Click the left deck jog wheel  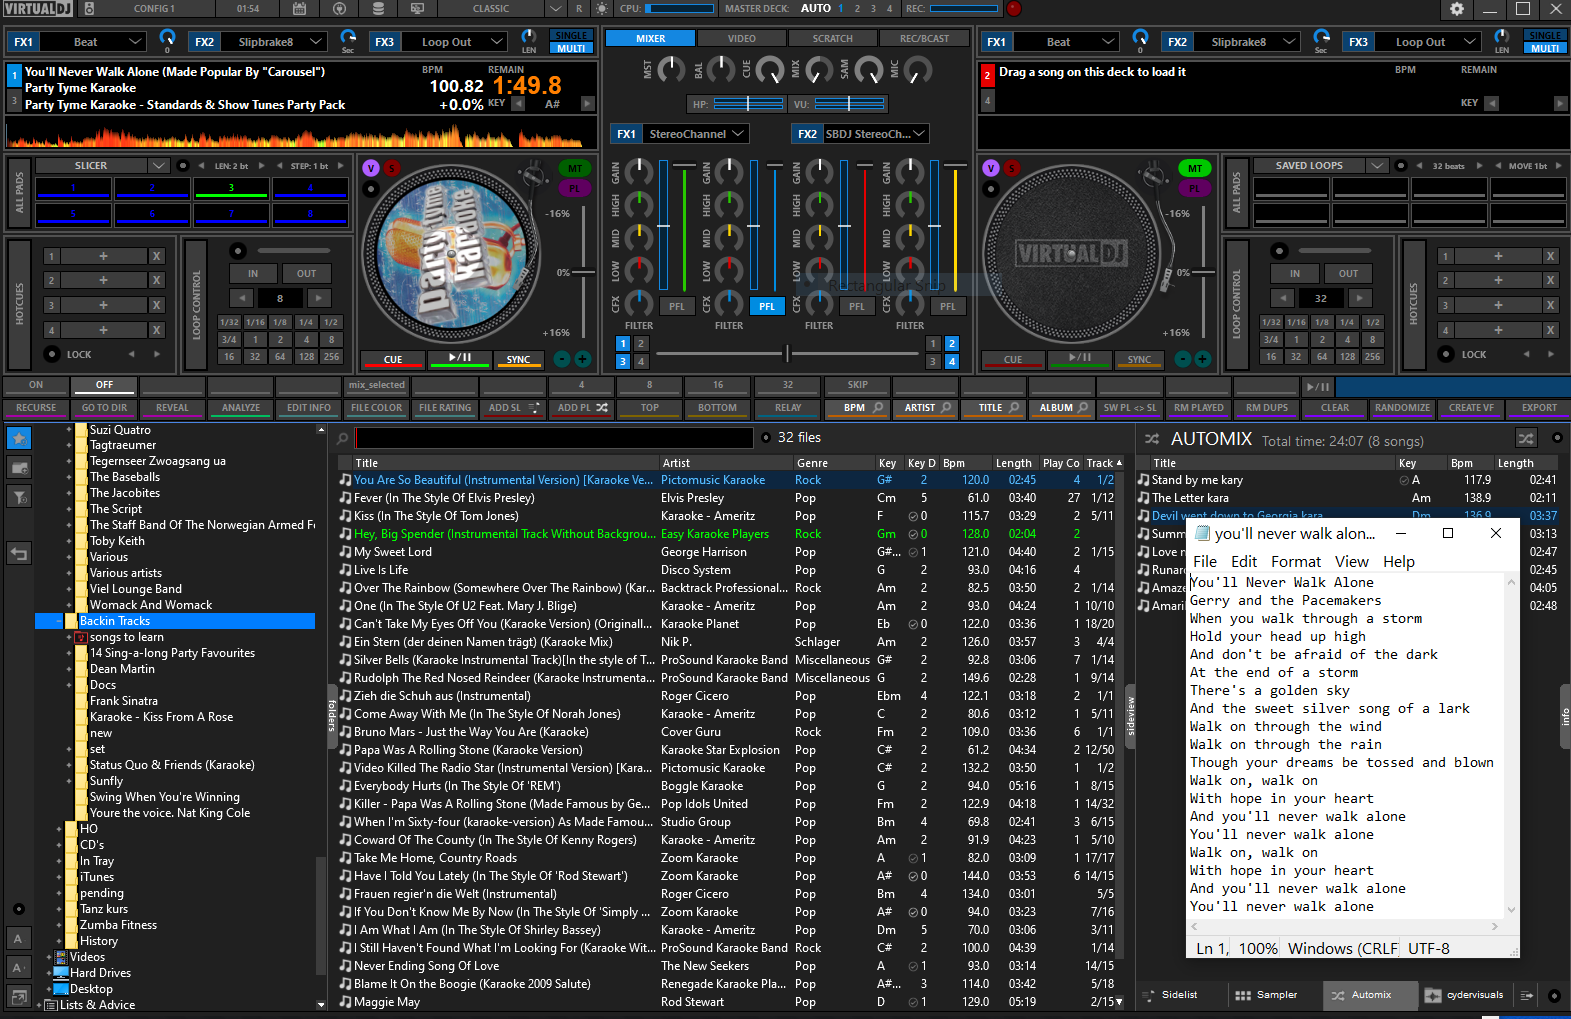pyautogui.click(x=452, y=255)
